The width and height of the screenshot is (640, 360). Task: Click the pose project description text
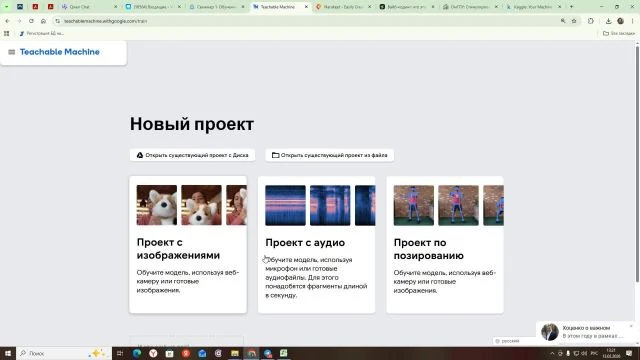point(445,282)
